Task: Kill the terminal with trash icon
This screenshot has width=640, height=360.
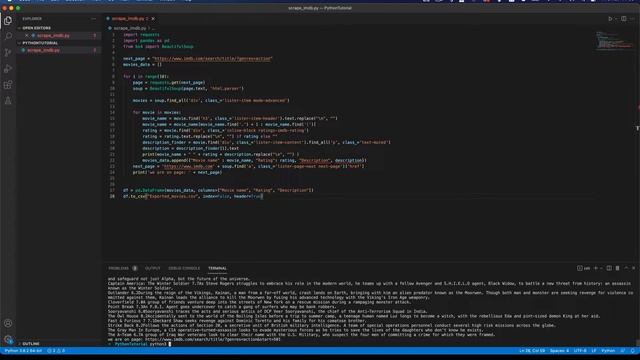Action: [x=617, y=268]
